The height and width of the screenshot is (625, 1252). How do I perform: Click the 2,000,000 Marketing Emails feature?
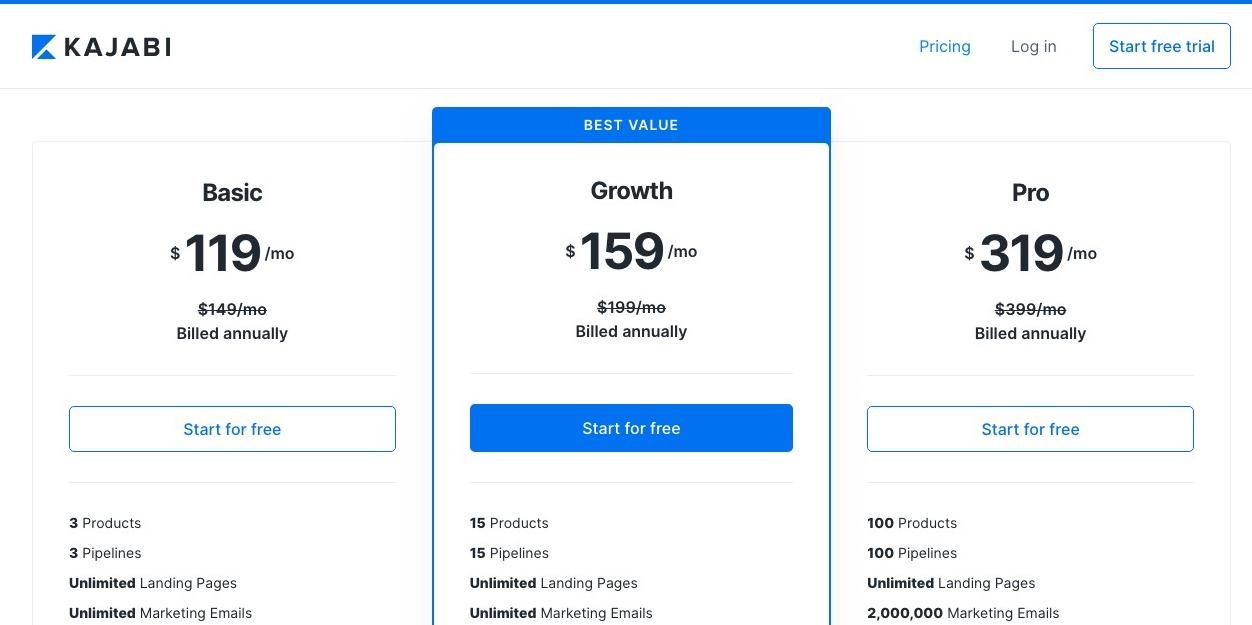click(x=963, y=613)
